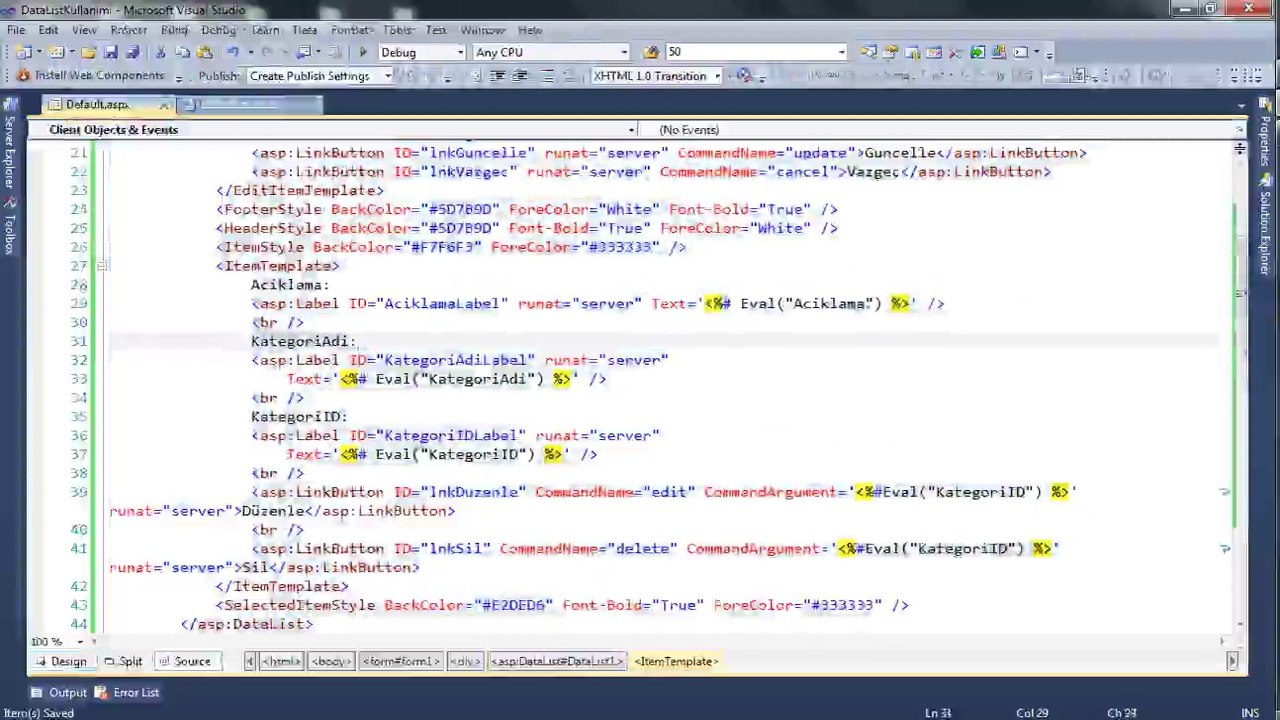Select the <form#form1> tag navigator button
1280x720 pixels.
(400, 661)
